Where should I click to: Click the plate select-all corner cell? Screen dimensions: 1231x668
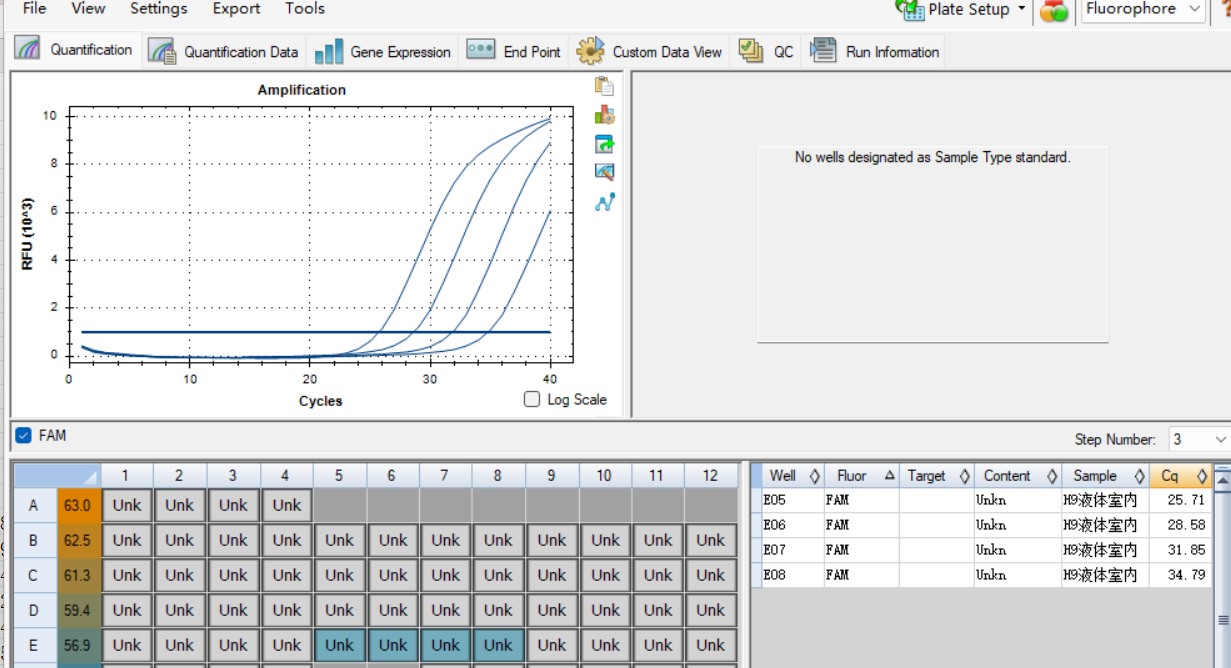point(57,476)
